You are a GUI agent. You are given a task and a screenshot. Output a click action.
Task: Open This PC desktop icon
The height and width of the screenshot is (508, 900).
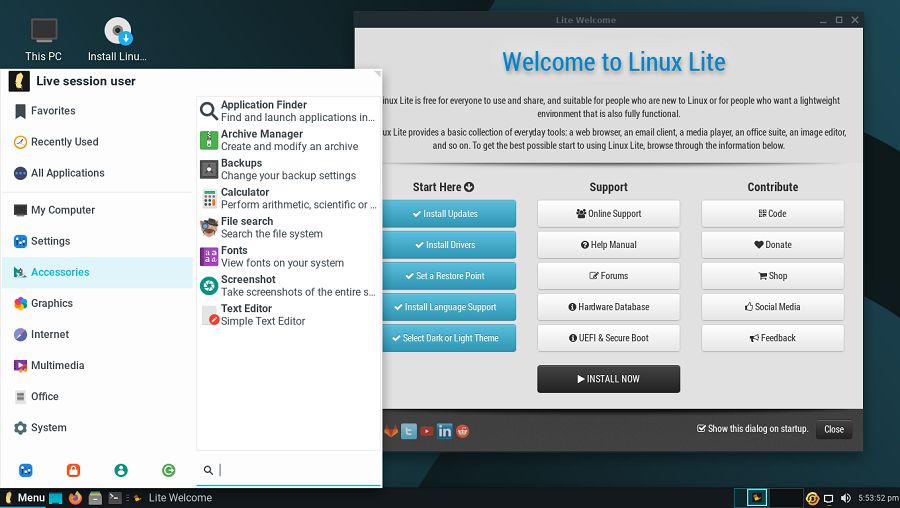point(44,39)
